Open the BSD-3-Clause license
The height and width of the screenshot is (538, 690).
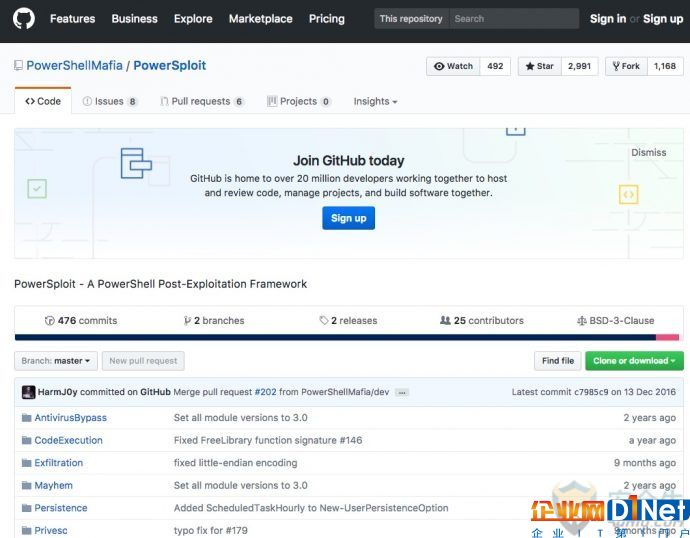(616, 321)
